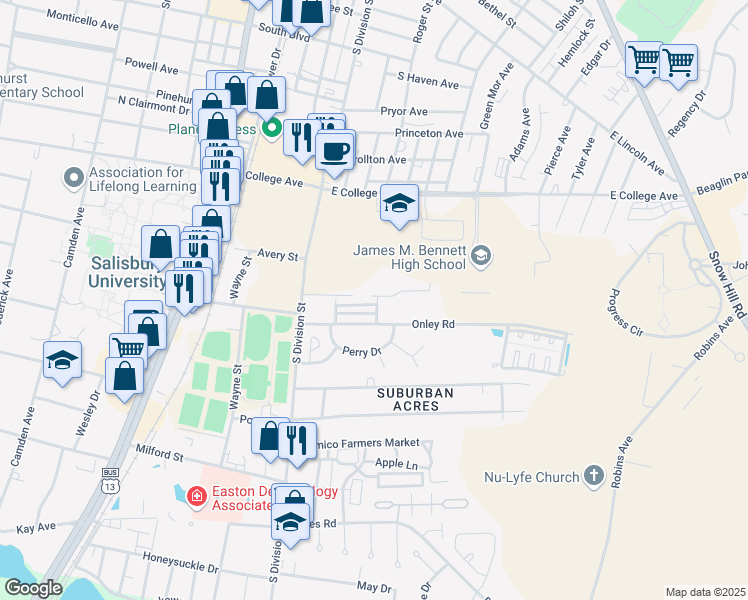Image resolution: width=748 pixels, height=600 pixels.
Task: Click the May Dr street label
Action: pyautogui.click(x=374, y=587)
